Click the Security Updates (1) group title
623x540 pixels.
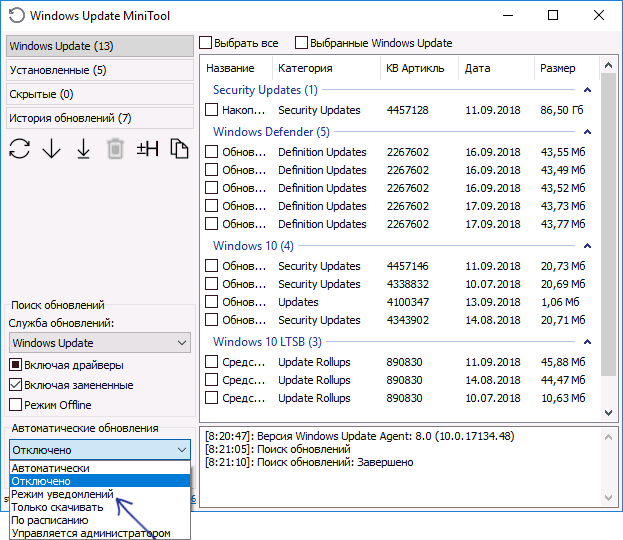point(265,90)
